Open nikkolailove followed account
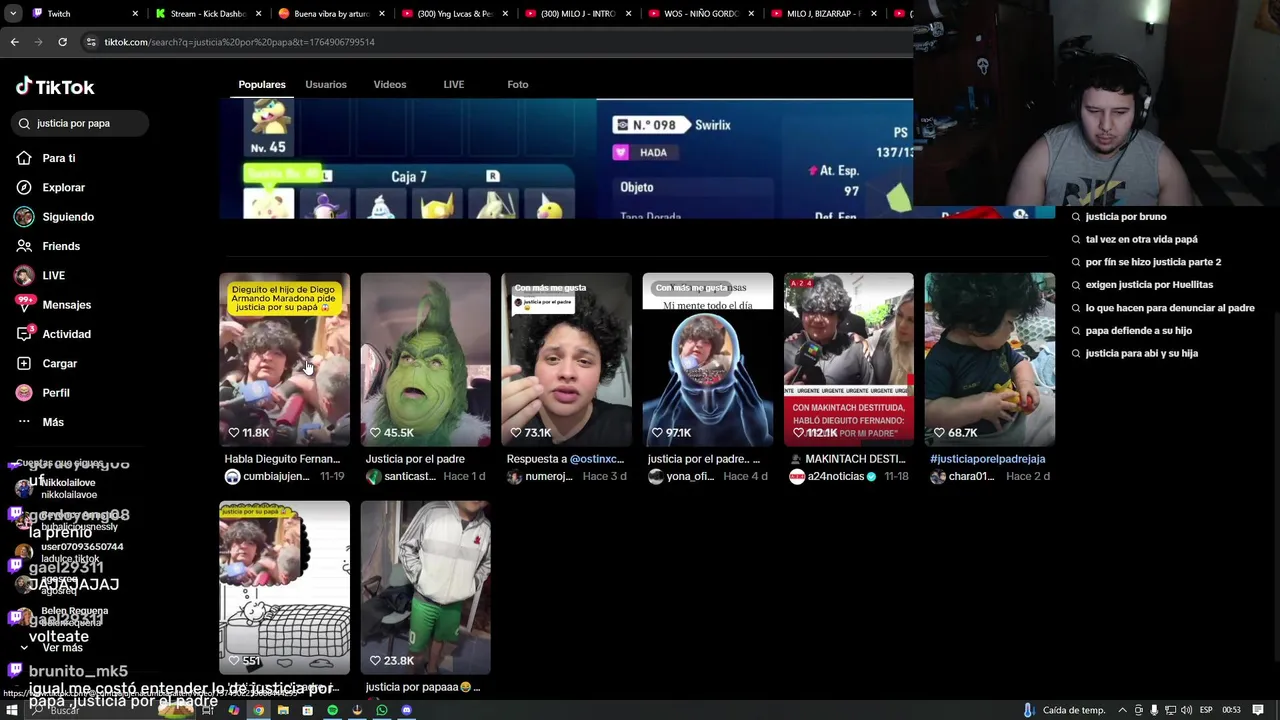 point(58,488)
